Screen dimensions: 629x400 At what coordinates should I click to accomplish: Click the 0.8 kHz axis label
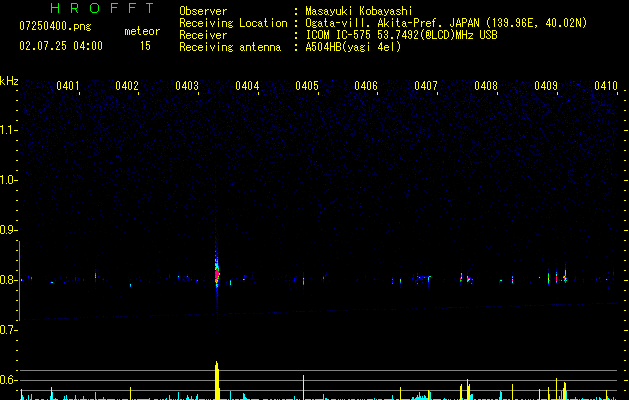pos(8,280)
